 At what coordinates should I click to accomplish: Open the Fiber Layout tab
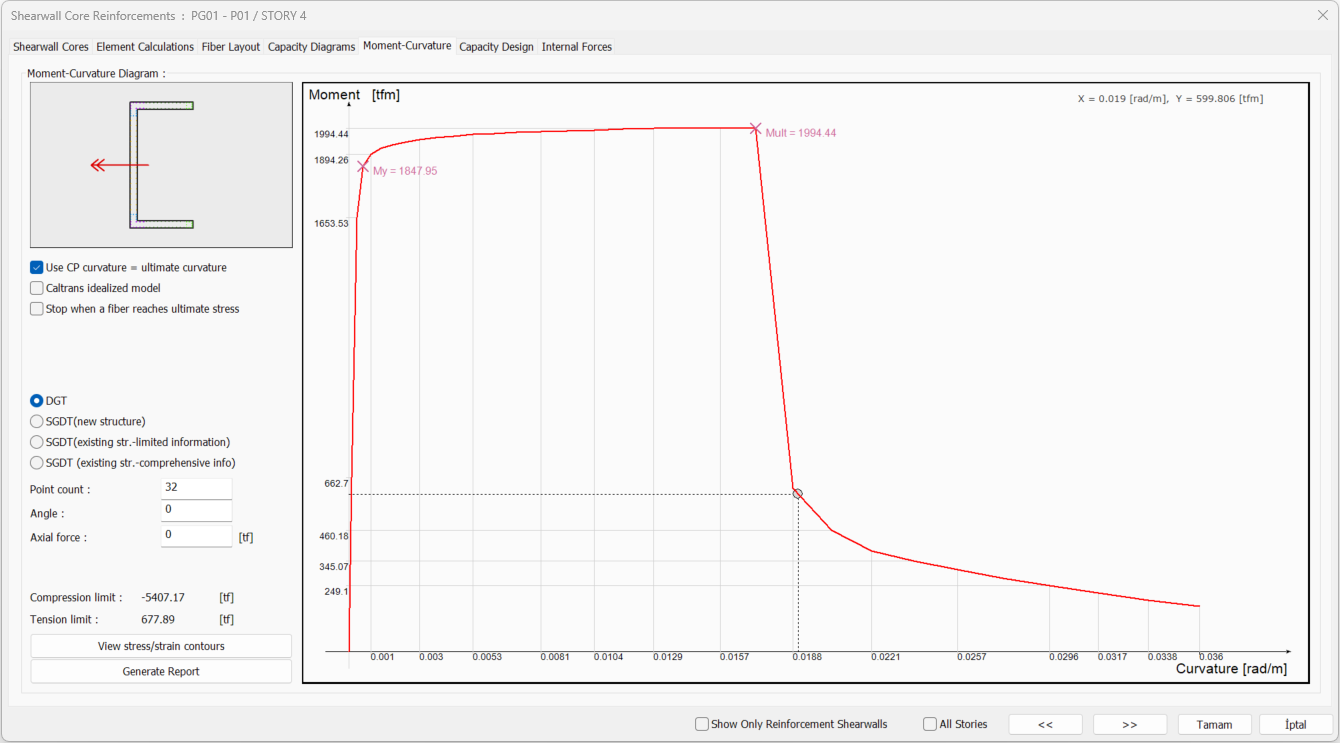pos(231,47)
